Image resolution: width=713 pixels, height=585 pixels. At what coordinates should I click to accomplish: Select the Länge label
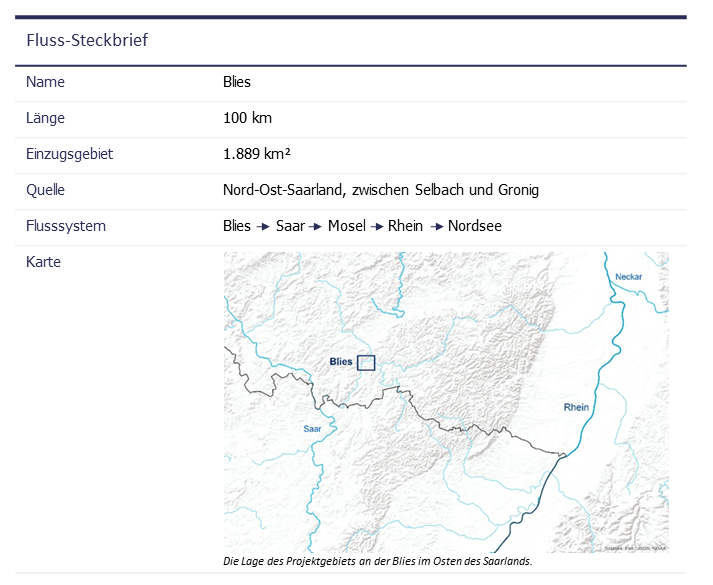[x=45, y=118]
